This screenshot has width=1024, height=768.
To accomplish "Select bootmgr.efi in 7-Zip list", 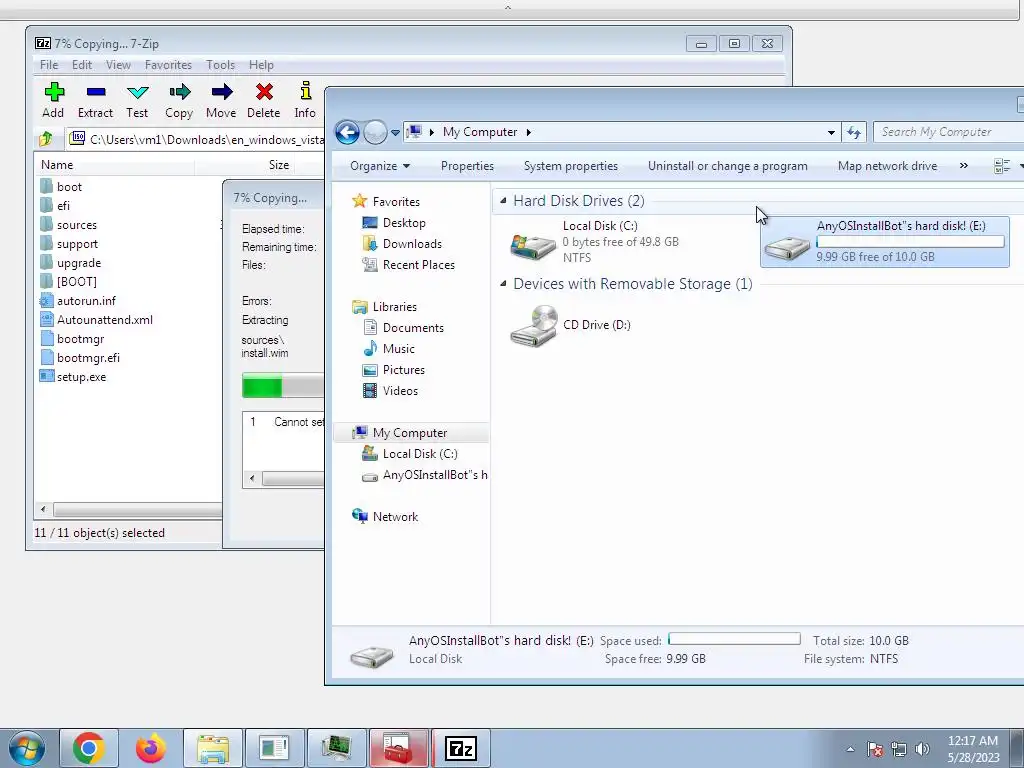I will [80, 358].
